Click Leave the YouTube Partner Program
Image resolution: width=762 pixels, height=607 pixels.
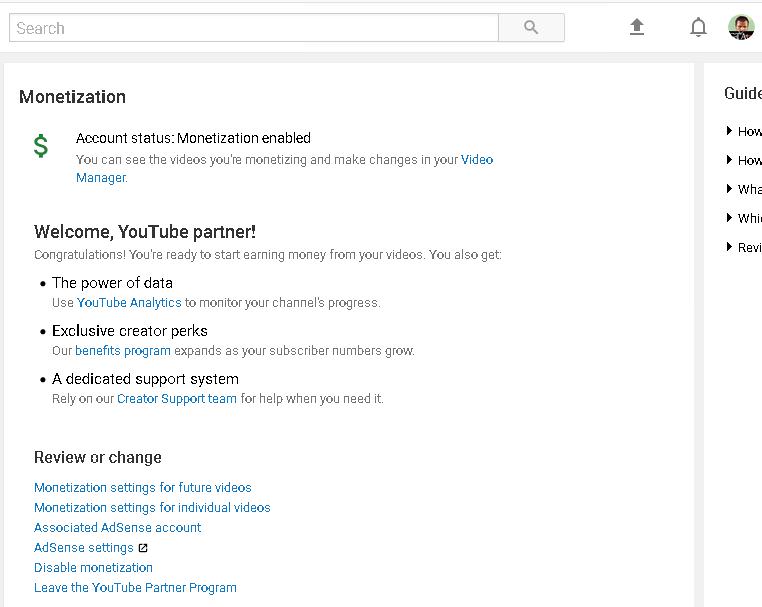pos(135,588)
